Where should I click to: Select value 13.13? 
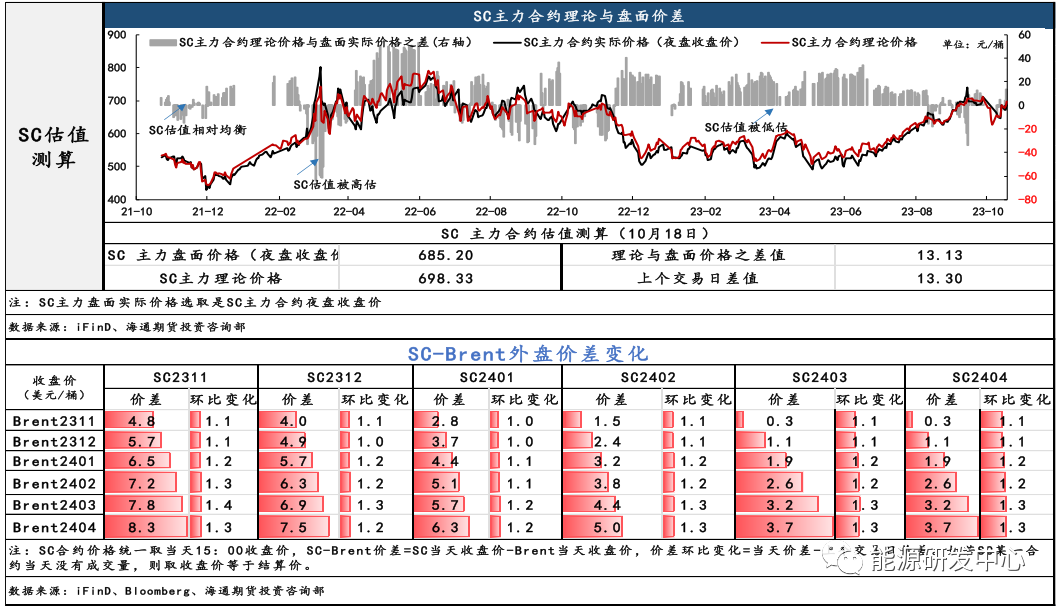(940, 256)
